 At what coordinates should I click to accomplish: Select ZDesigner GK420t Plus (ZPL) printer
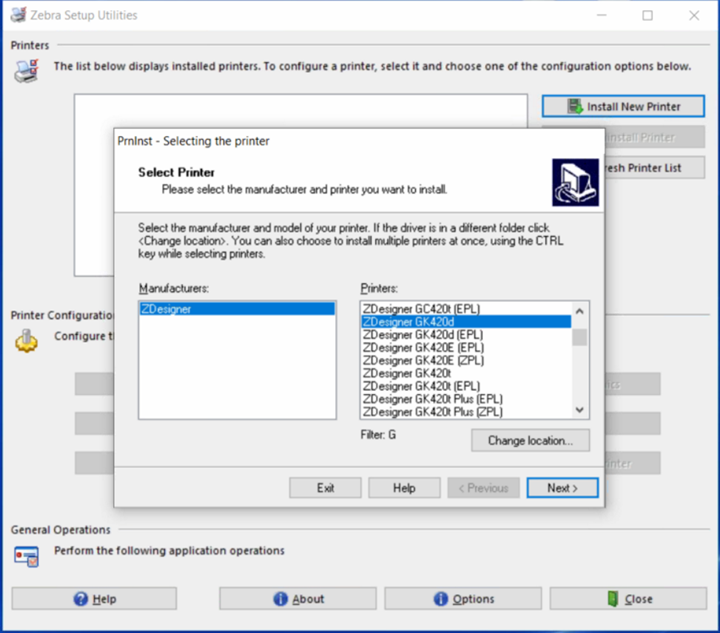click(466, 412)
